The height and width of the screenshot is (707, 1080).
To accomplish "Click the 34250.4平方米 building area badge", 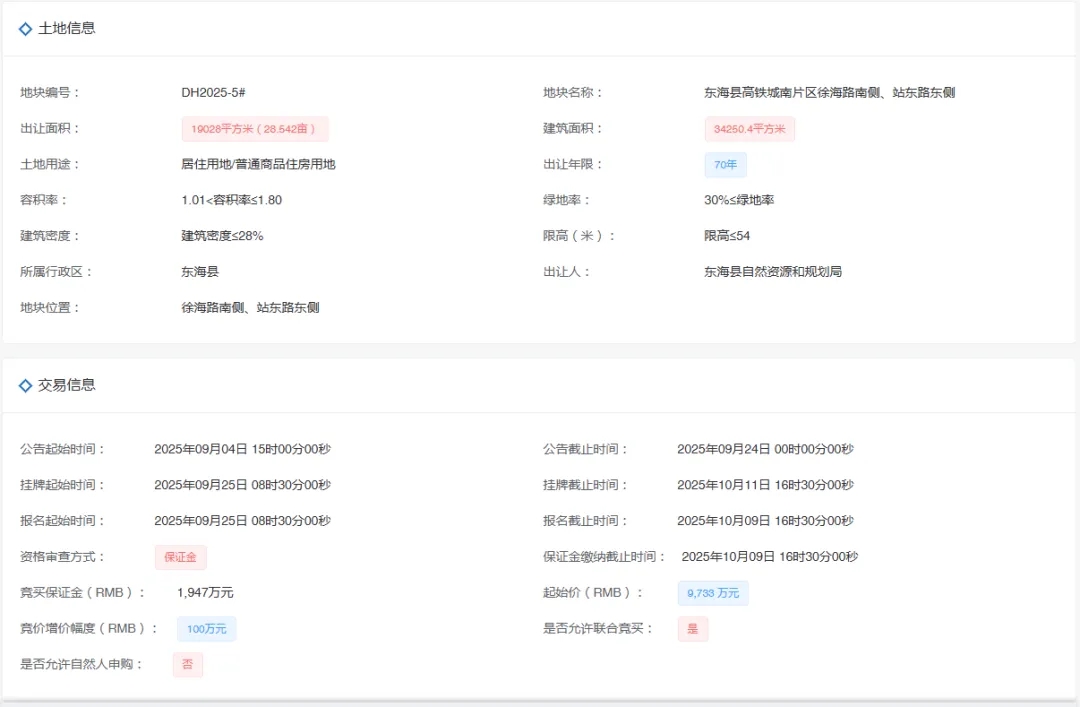I will [x=749, y=129].
